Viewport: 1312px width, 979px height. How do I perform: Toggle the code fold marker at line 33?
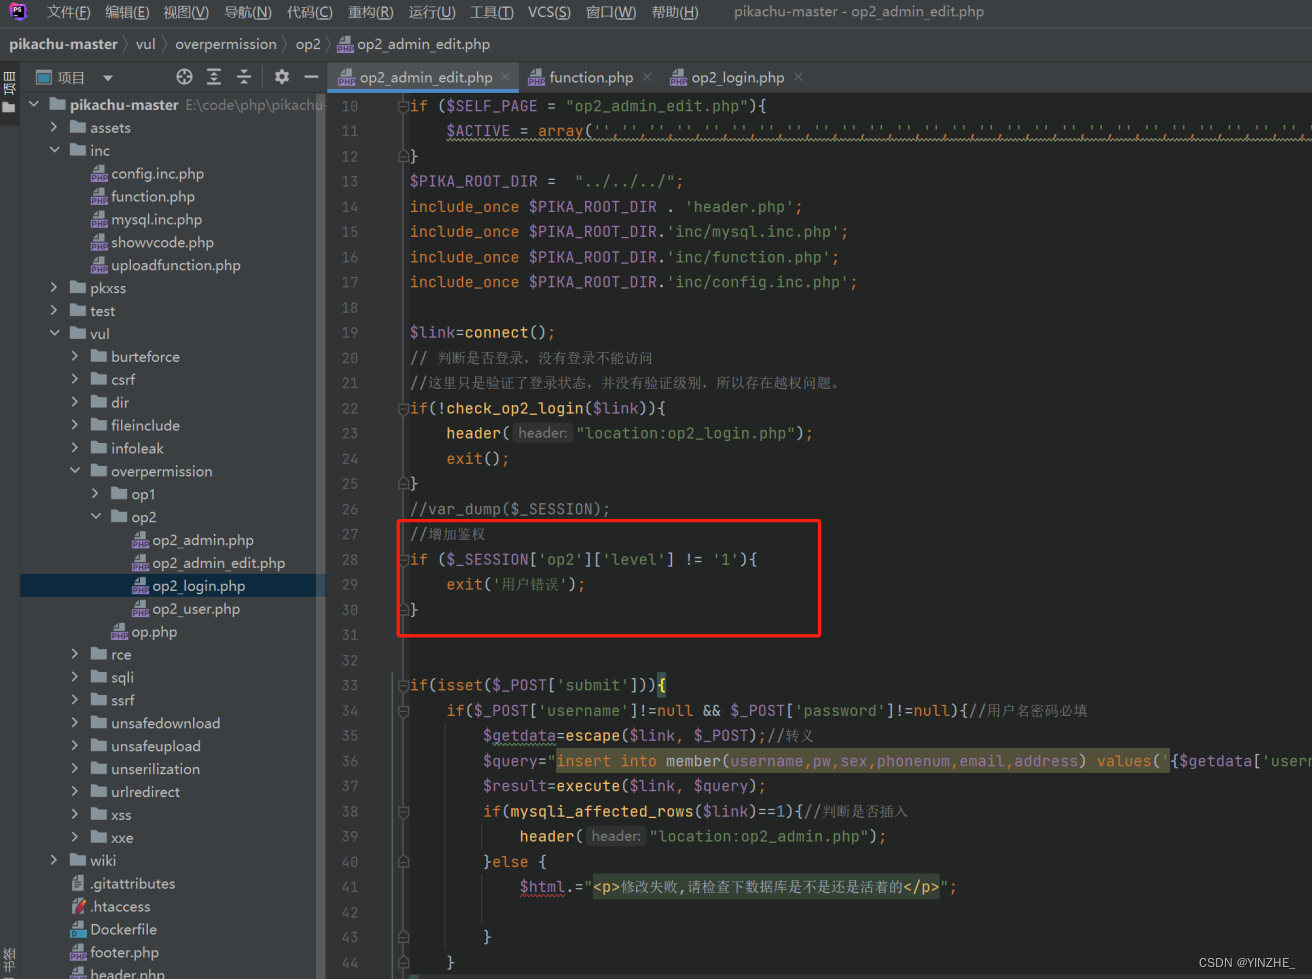tap(403, 685)
